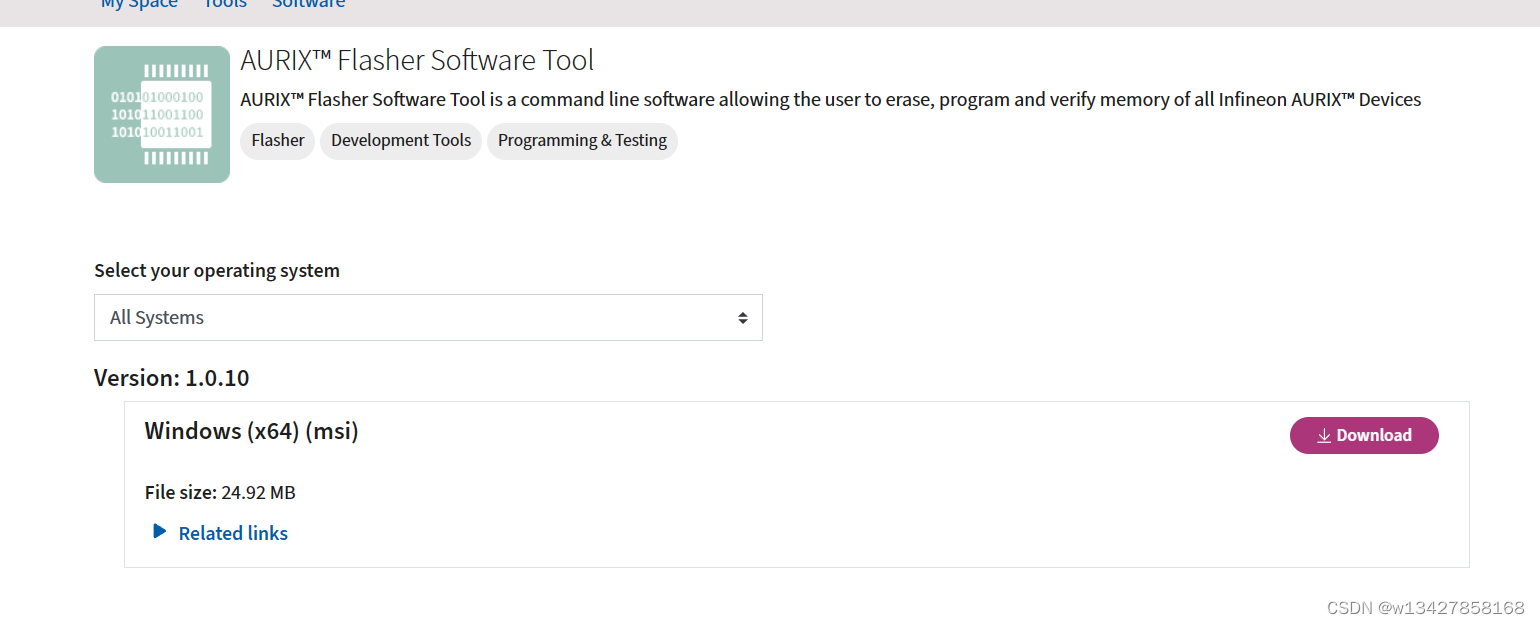The height and width of the screenshot is (624, 1540).
Task: Click the AURIX Flasher Software Tool title
Action: coord(417,61)
